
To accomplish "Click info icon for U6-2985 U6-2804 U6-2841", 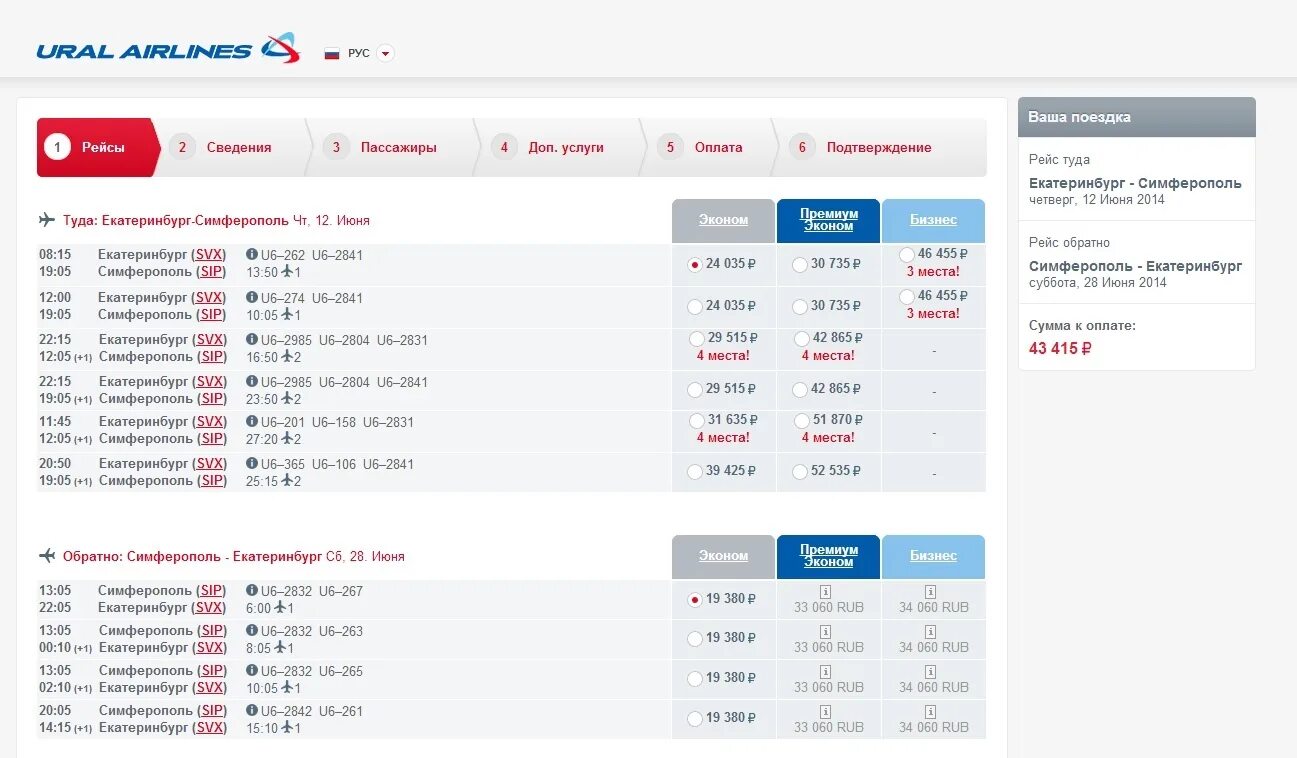I will click(x=252, y=381).
